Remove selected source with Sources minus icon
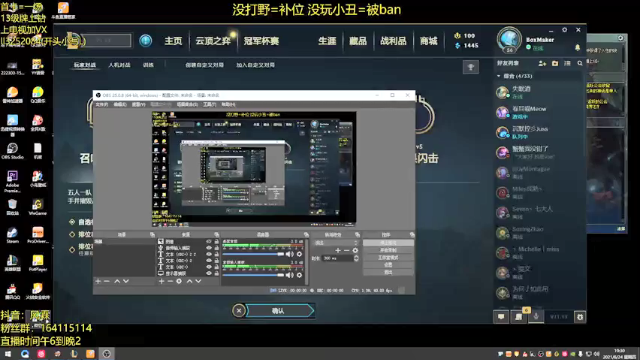The height and width of the screenshot is (360, 640). [170, 281]
